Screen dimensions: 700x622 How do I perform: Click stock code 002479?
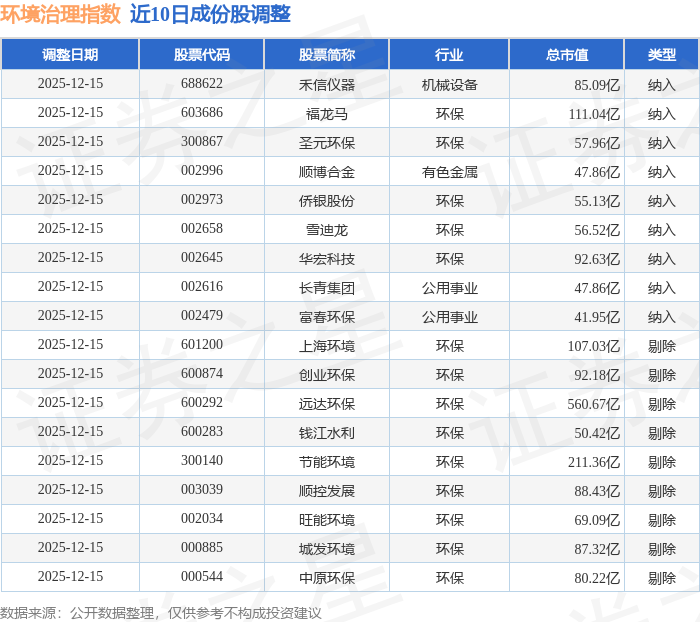(x=202, y=316)
